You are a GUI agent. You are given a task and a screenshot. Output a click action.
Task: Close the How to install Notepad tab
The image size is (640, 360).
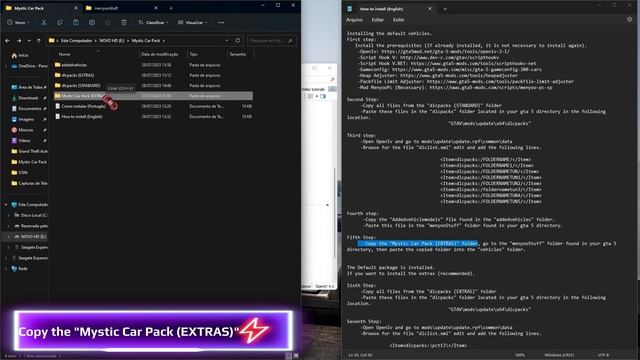pyautogui.click(x=429, y=9)
